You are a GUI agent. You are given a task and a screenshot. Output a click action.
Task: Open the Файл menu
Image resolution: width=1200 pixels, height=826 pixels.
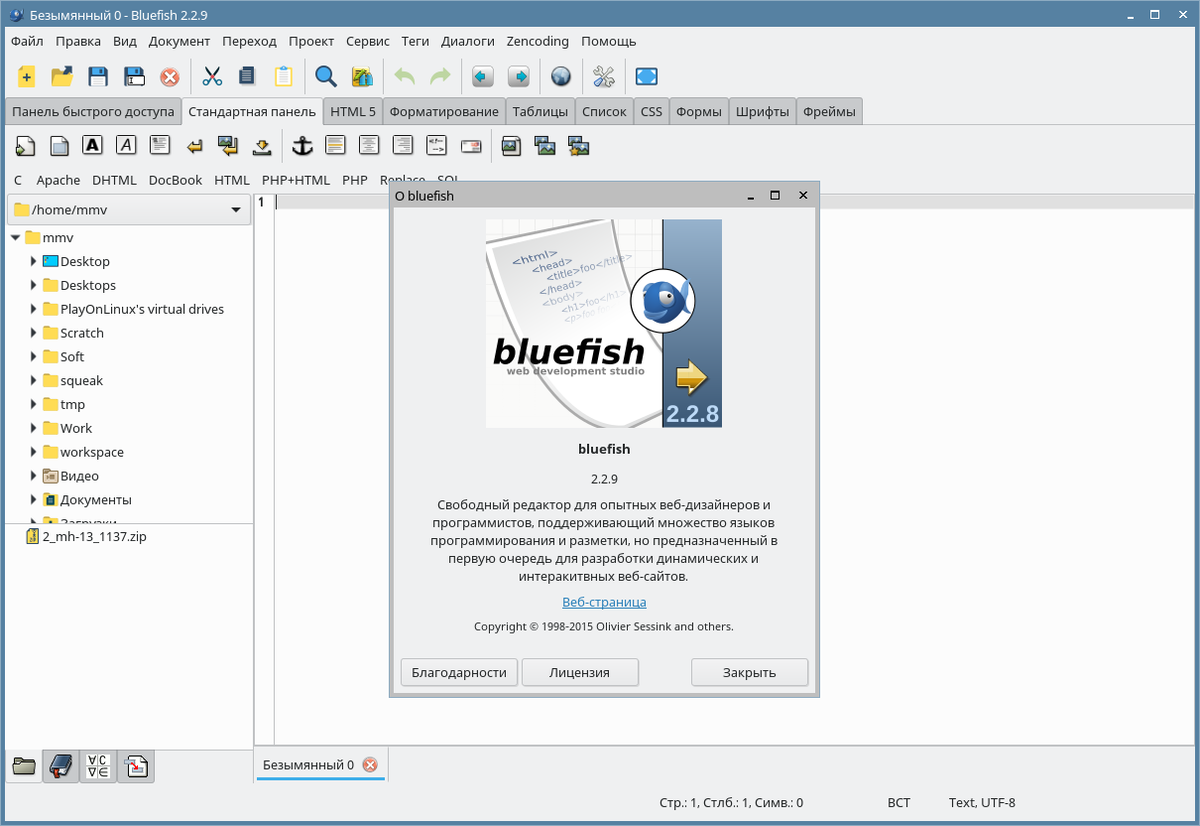27,41
